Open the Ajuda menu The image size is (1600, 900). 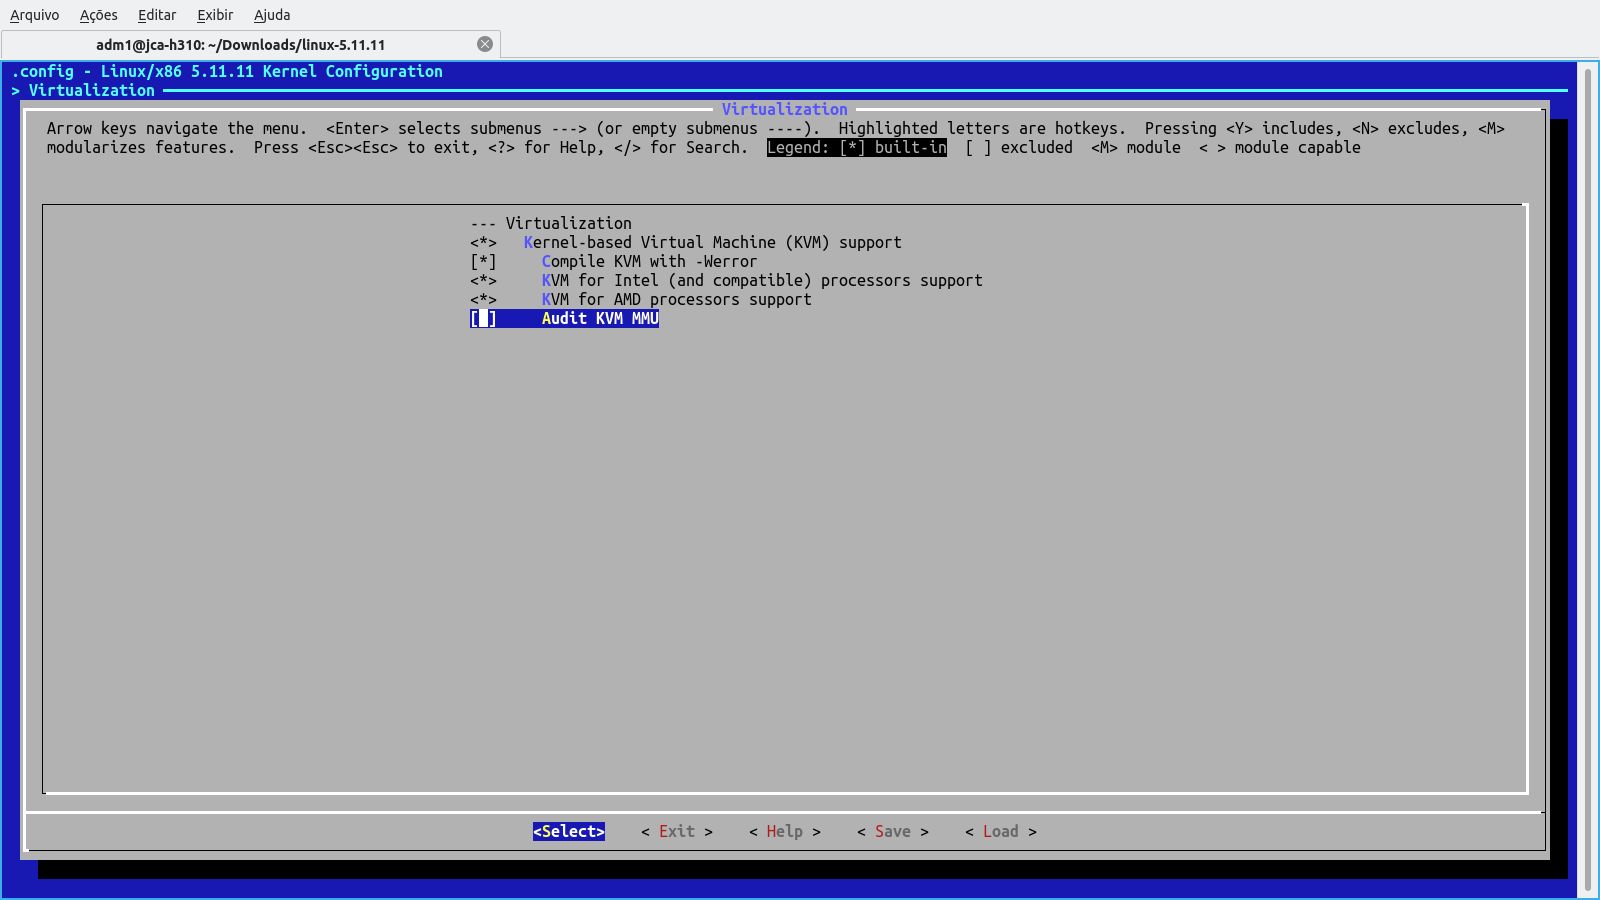click(x=272, y=15)
